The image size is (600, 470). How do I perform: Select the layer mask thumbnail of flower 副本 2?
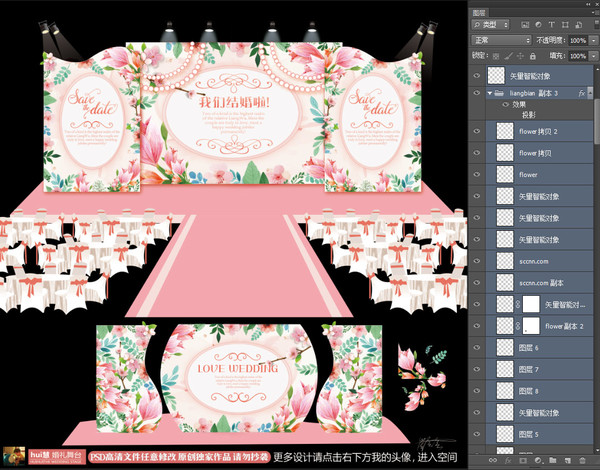(x=531, y=326)
